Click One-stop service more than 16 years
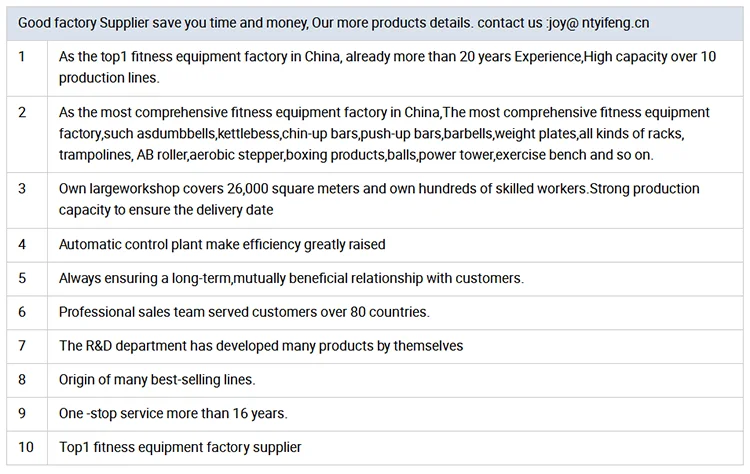The width and height of the screenshot is (750, 474). click(173, 413)
